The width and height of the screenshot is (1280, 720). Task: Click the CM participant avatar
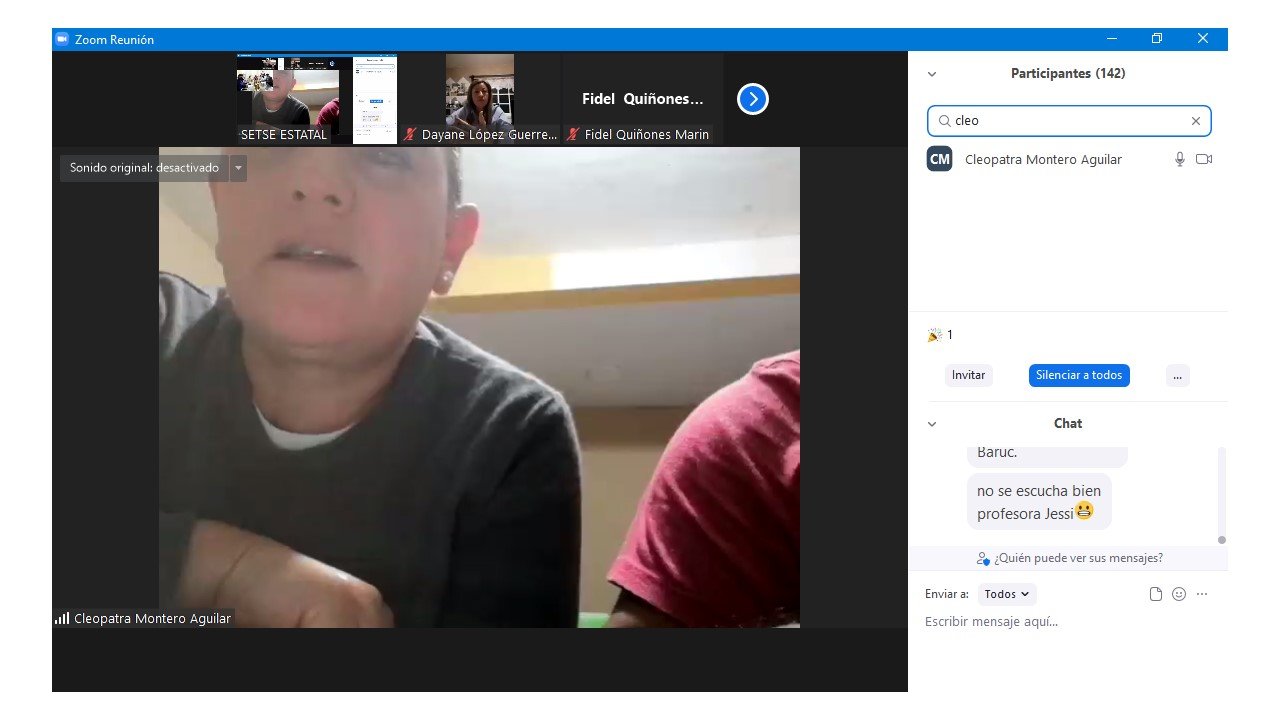click(939, 159)
